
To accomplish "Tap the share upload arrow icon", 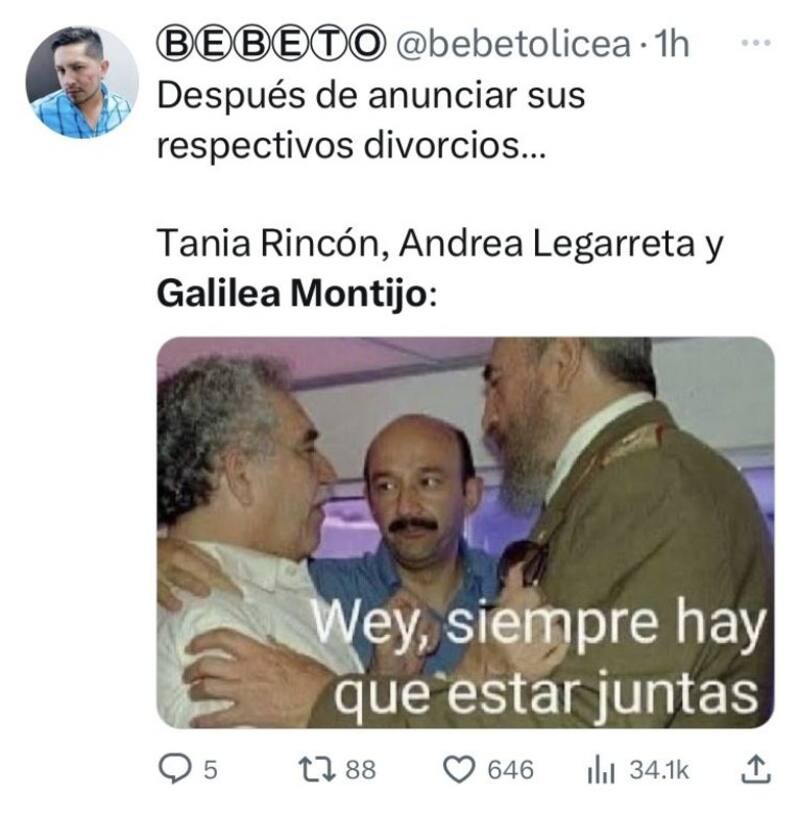I will pyautogui.click(x=756, y=769).
